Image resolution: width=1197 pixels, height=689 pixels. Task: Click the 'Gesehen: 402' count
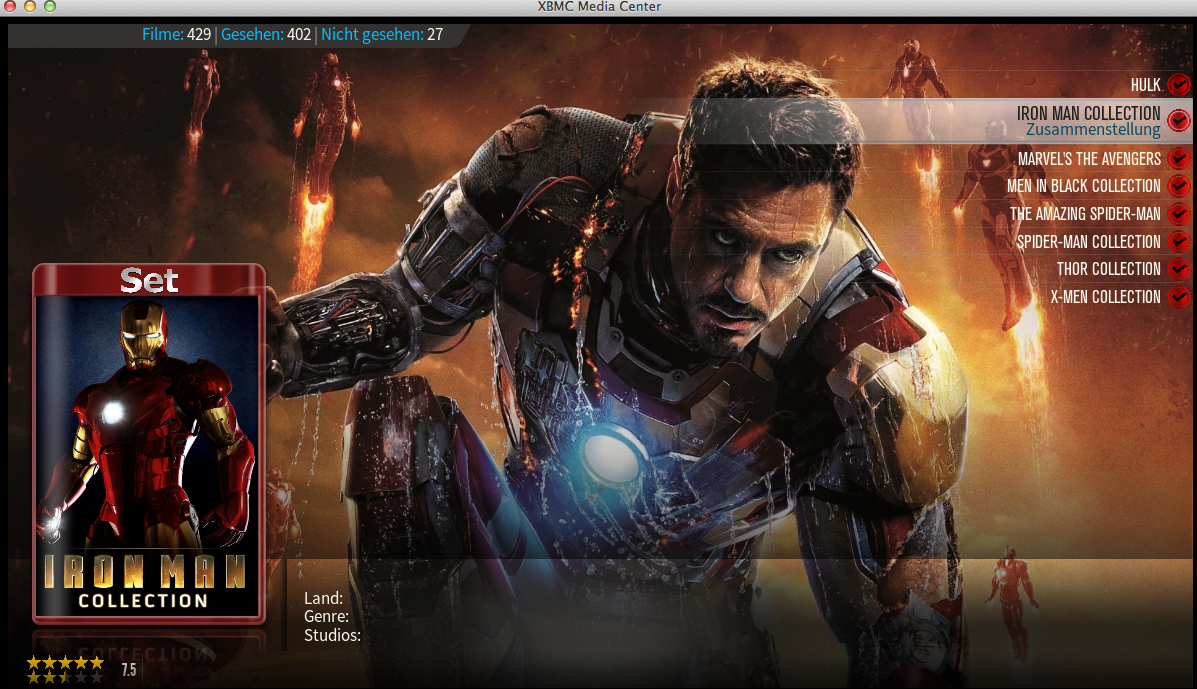tap(266, 34)
